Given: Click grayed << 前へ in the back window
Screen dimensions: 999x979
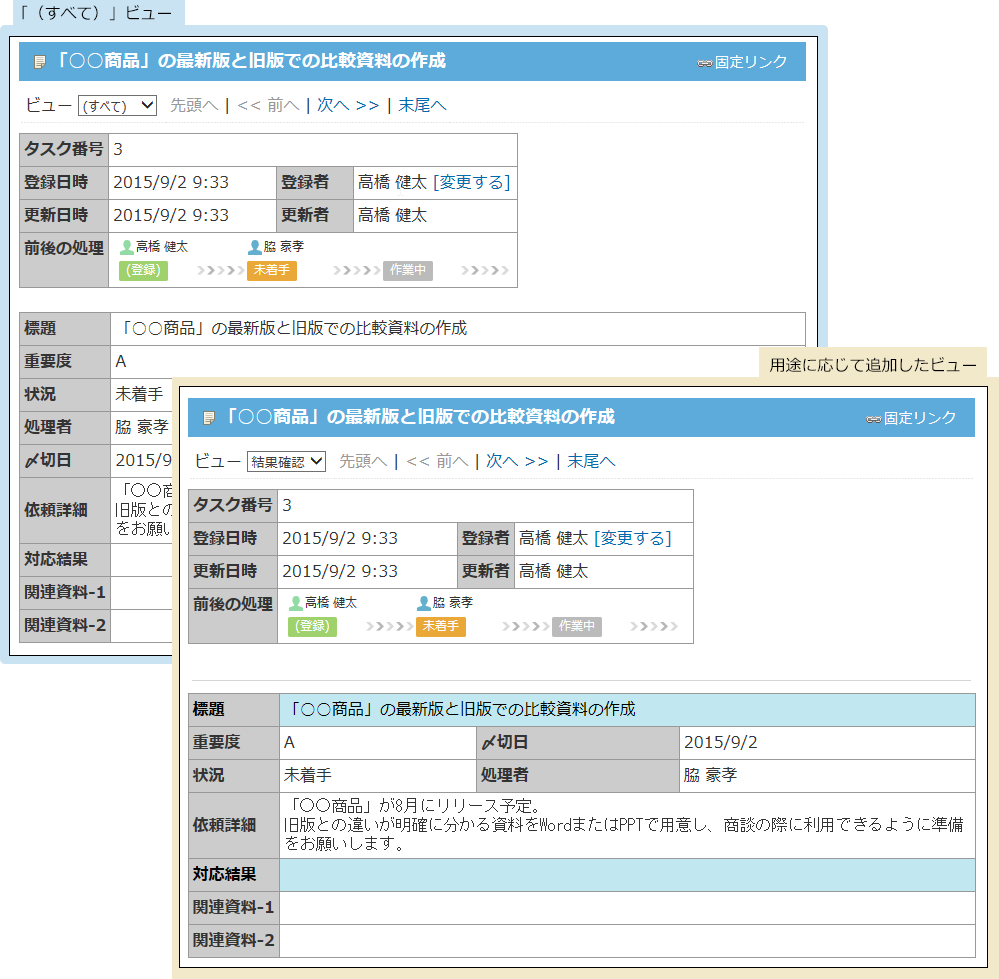Looking at the screenshot, I should [x=268, y=105].
